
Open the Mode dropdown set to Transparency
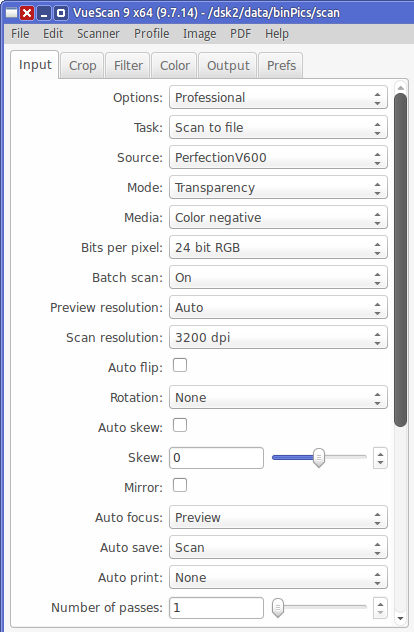[278, 188]
